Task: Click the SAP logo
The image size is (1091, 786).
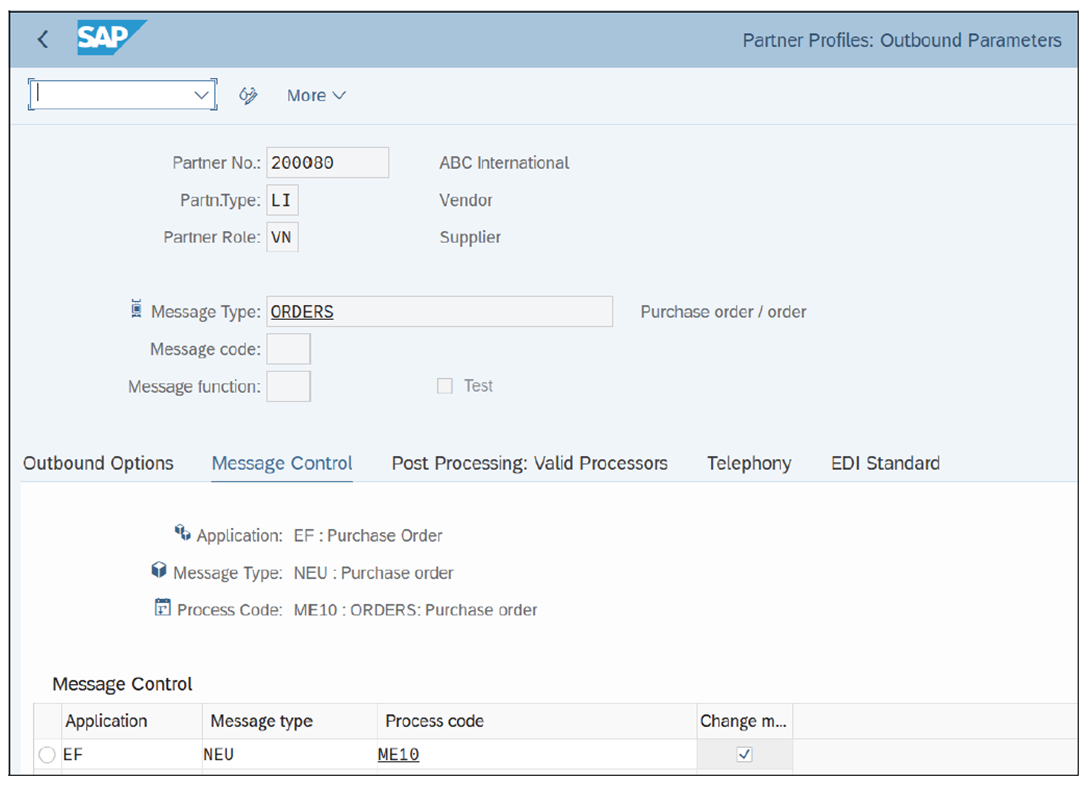Action: coord(104,38)
